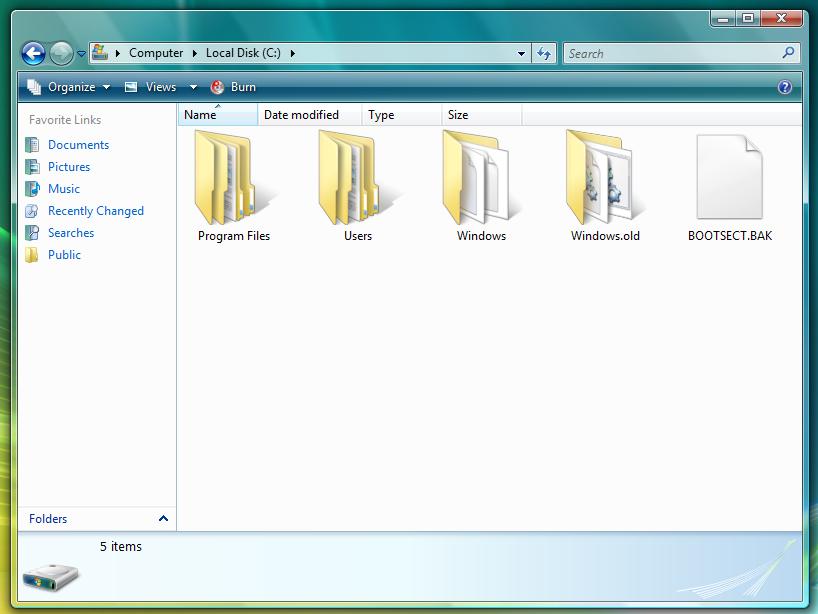Open the recent pages dropdown arrow

(81, 53)
